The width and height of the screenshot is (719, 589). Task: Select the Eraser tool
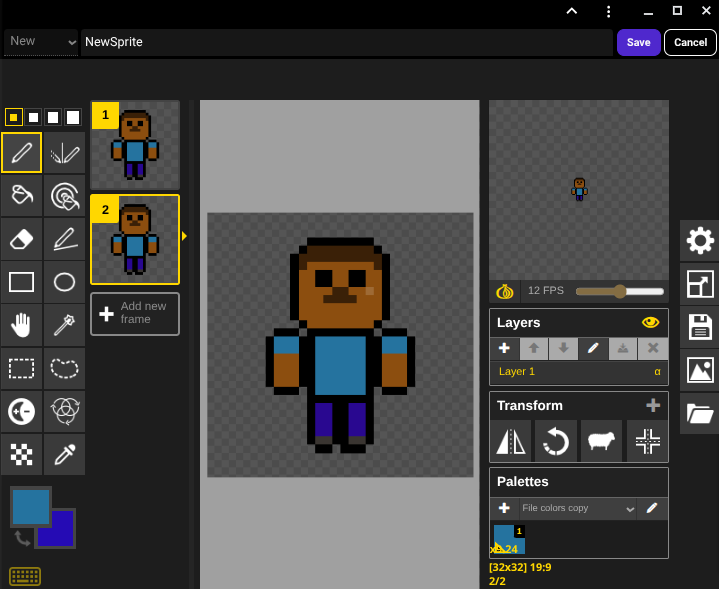[21, 239]
